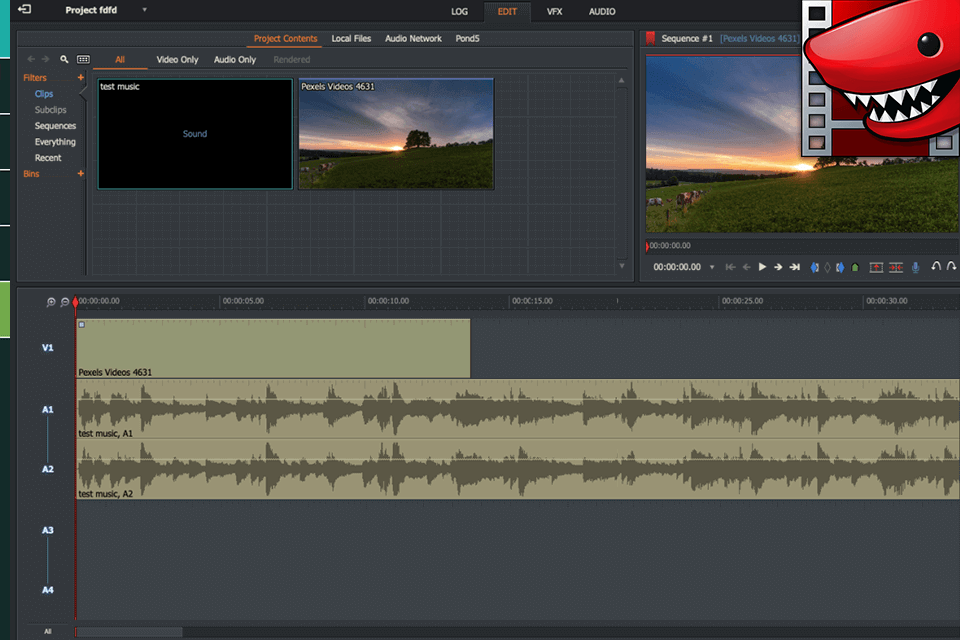Click the viewer scrub bar timecode strip
Screen dimensions: 960x640
coord(802,246)
